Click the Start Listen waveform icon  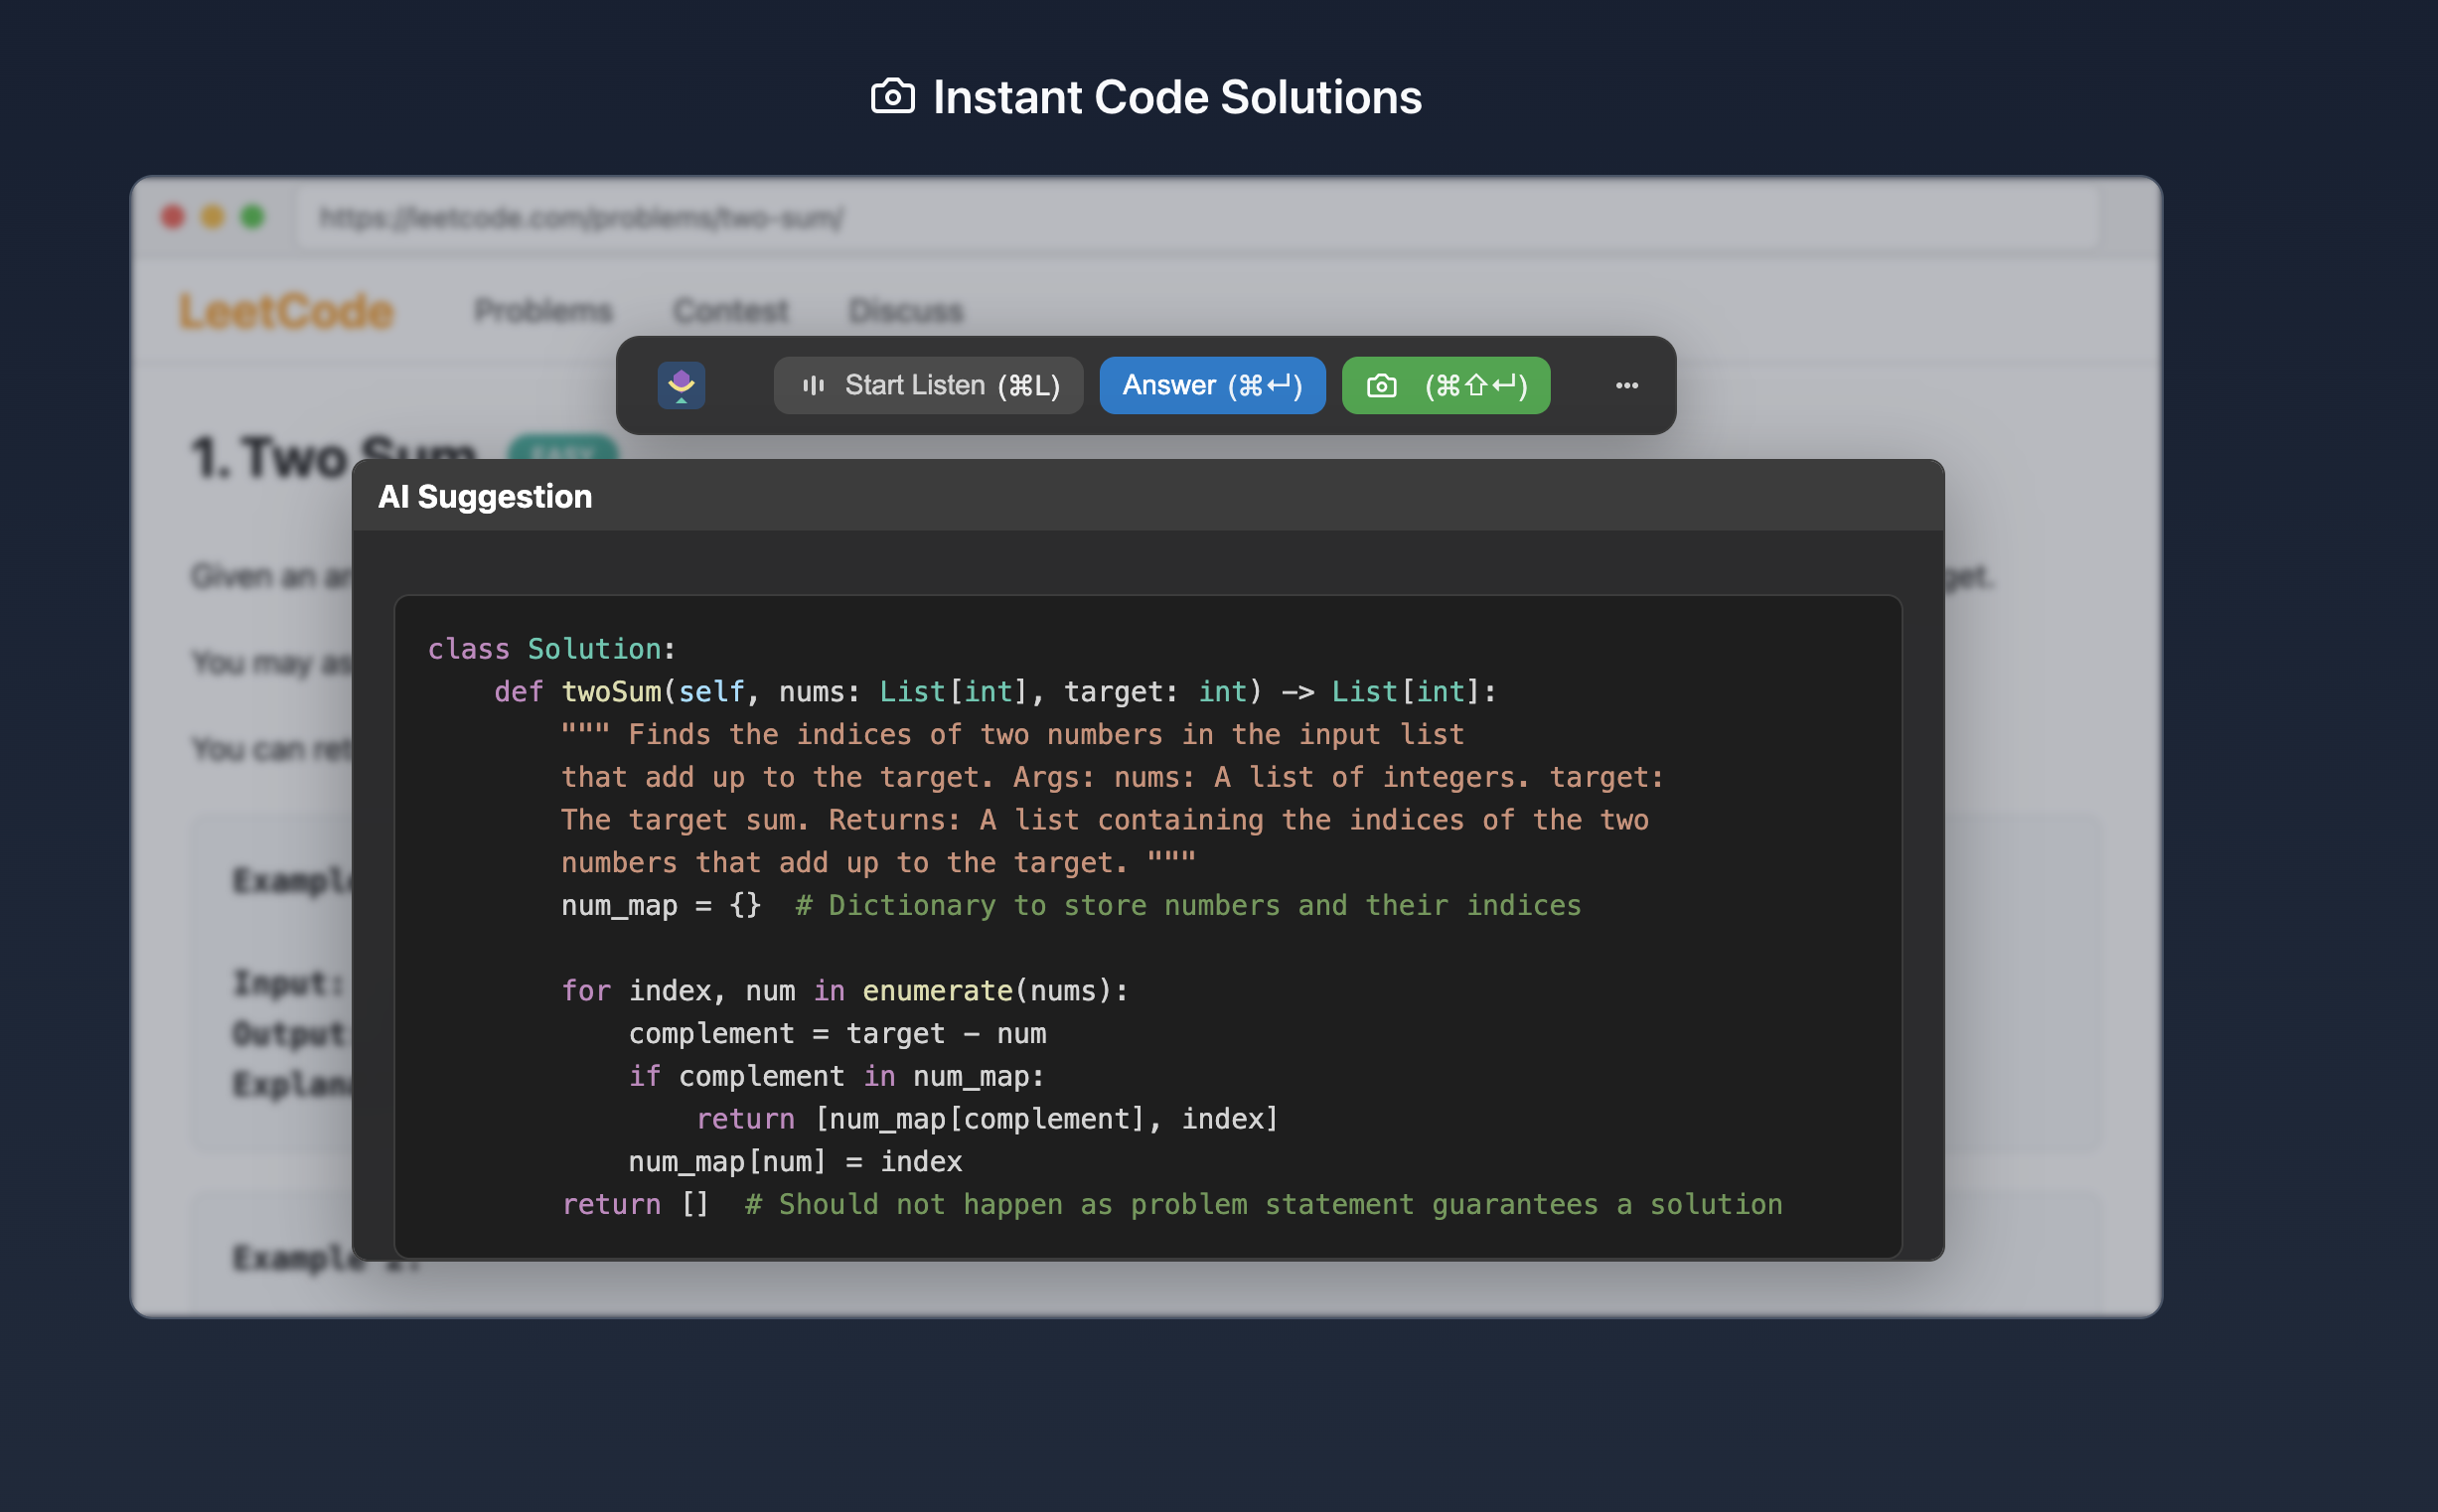pos(813,386)
